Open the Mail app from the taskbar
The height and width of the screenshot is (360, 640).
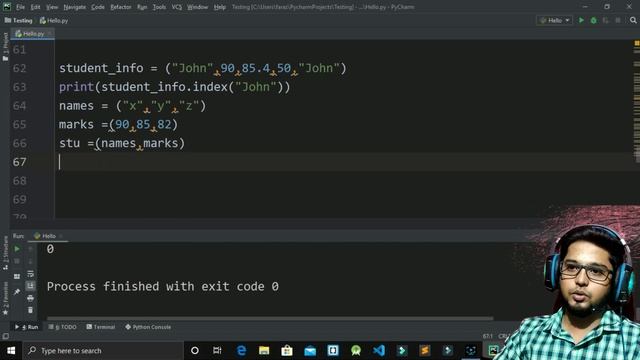click(x=310, y=351)
